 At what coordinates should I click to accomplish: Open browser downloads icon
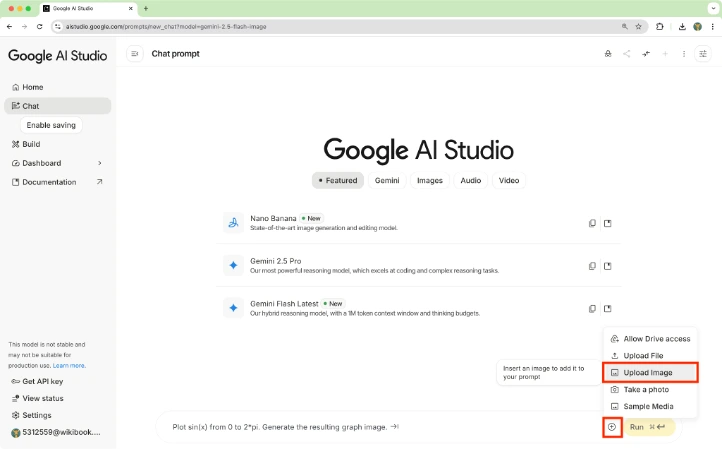tap(682, 27)
